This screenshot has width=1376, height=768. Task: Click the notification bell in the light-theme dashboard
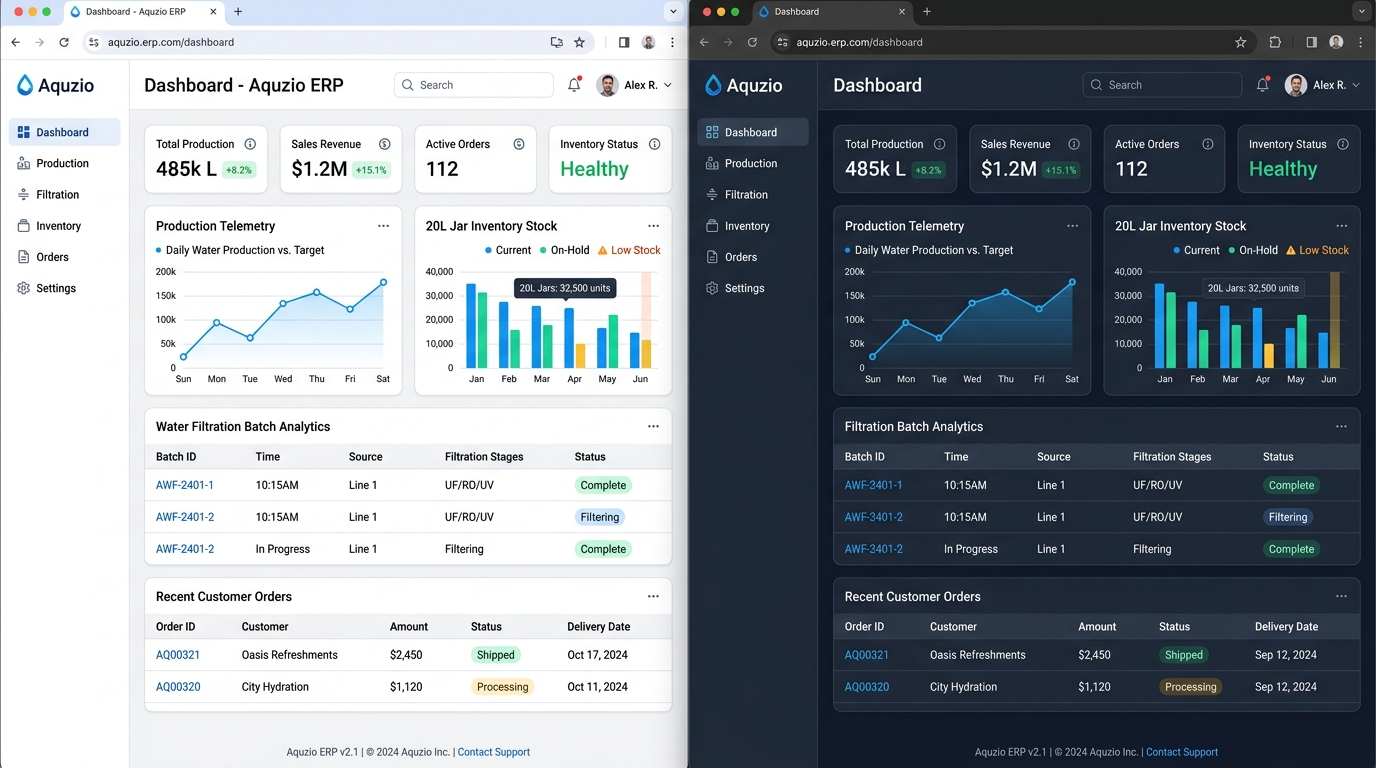tap(574, 85)
